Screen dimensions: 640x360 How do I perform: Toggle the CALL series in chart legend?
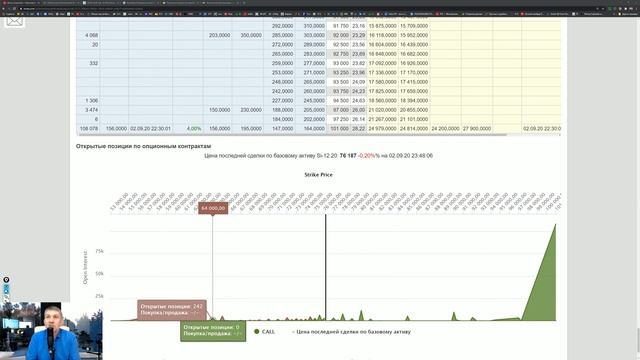[264, 331]
